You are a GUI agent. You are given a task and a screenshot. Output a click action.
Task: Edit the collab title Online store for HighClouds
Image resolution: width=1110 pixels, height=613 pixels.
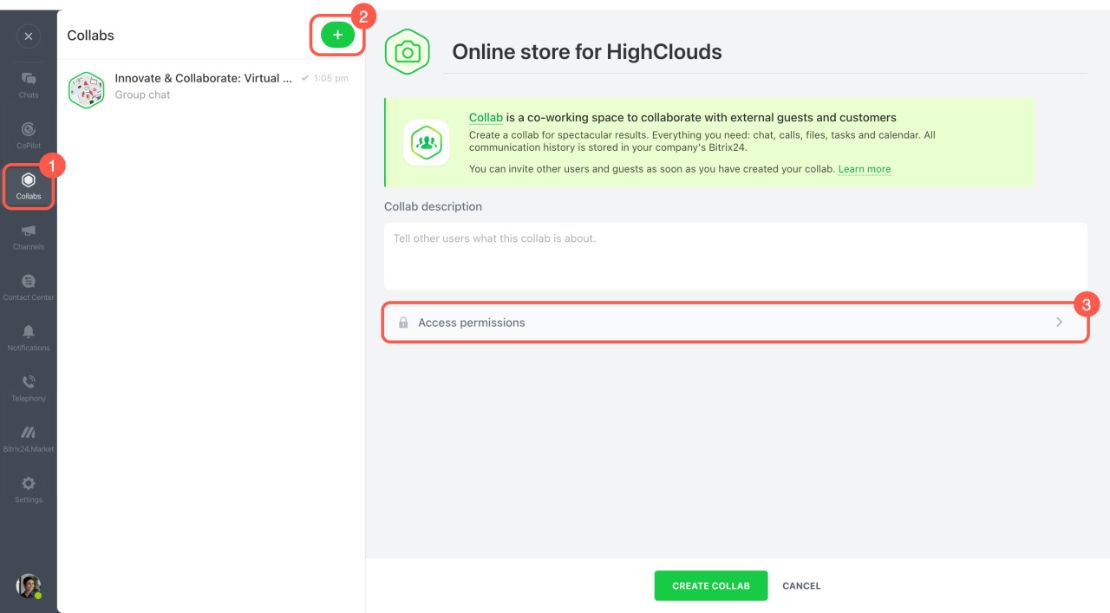(x=587, y=52)
